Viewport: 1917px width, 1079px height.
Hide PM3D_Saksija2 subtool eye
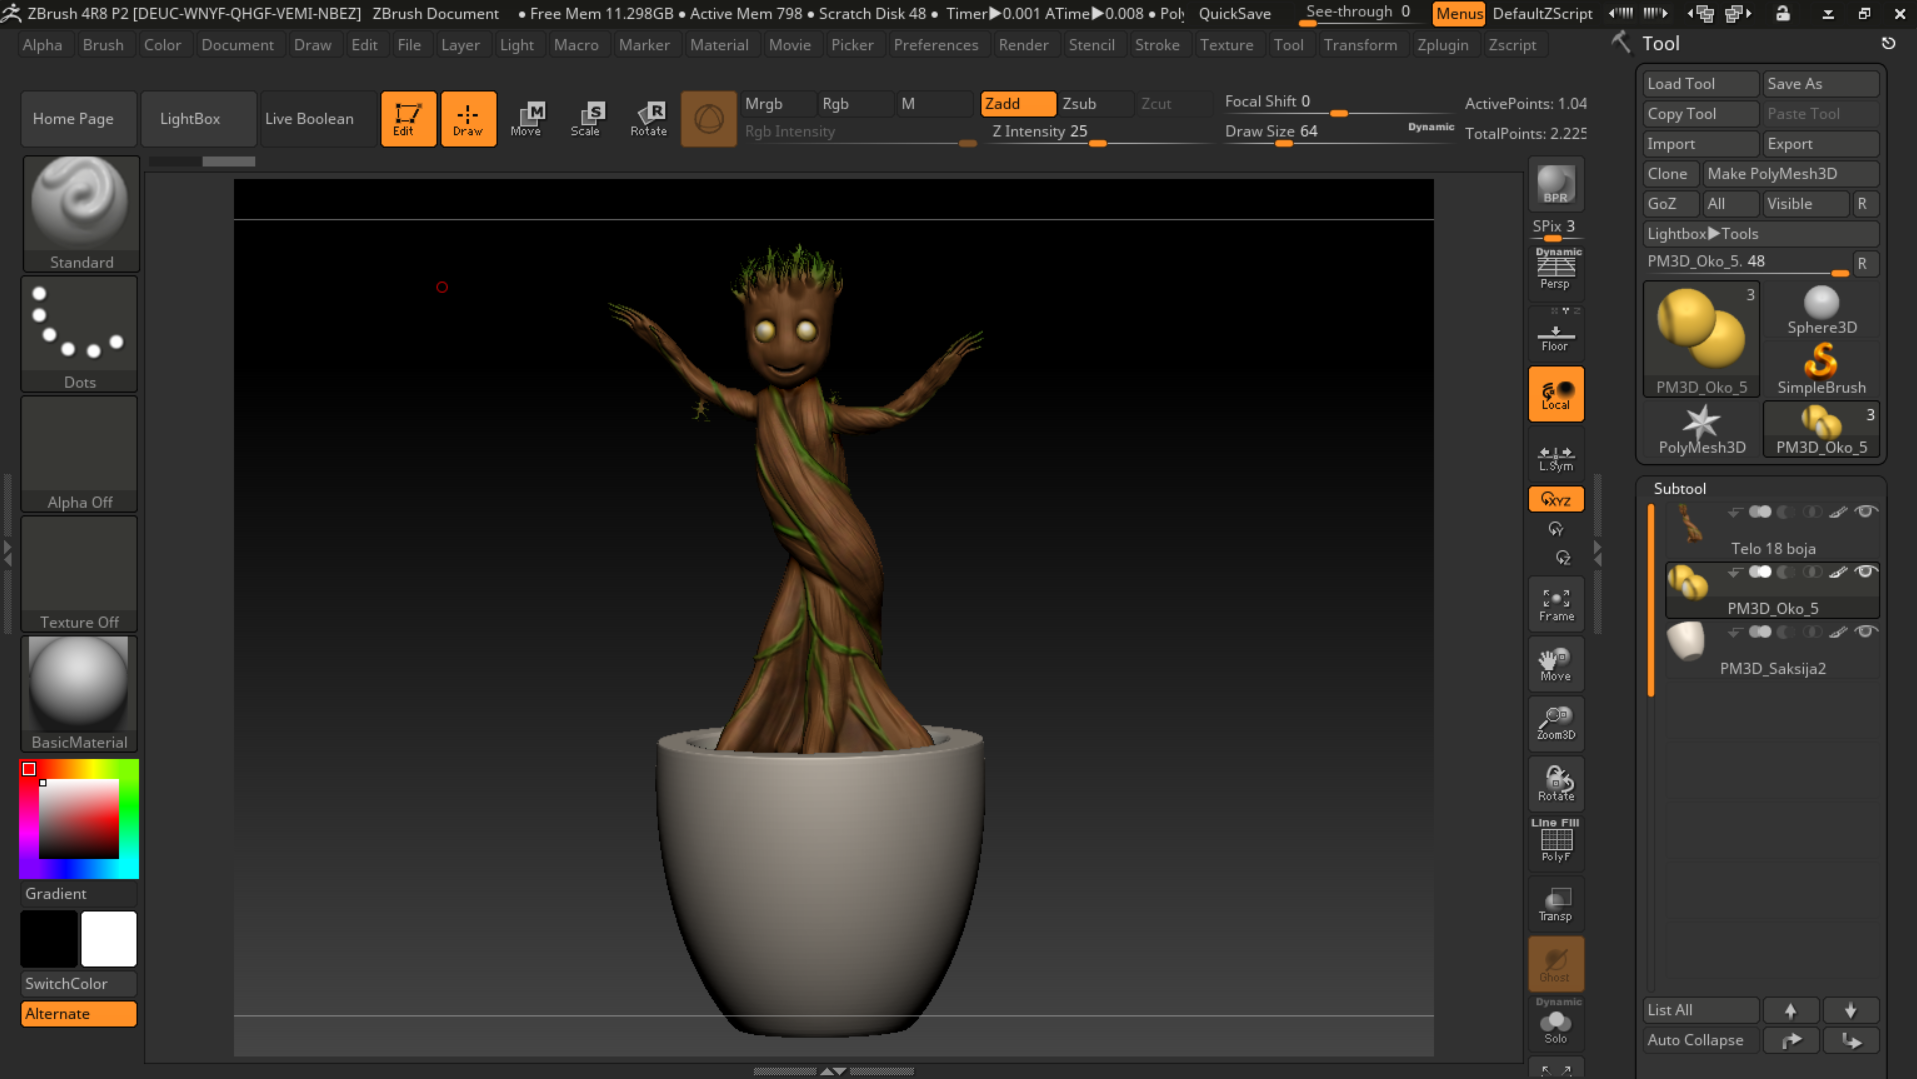click(x=1865, y=632)
